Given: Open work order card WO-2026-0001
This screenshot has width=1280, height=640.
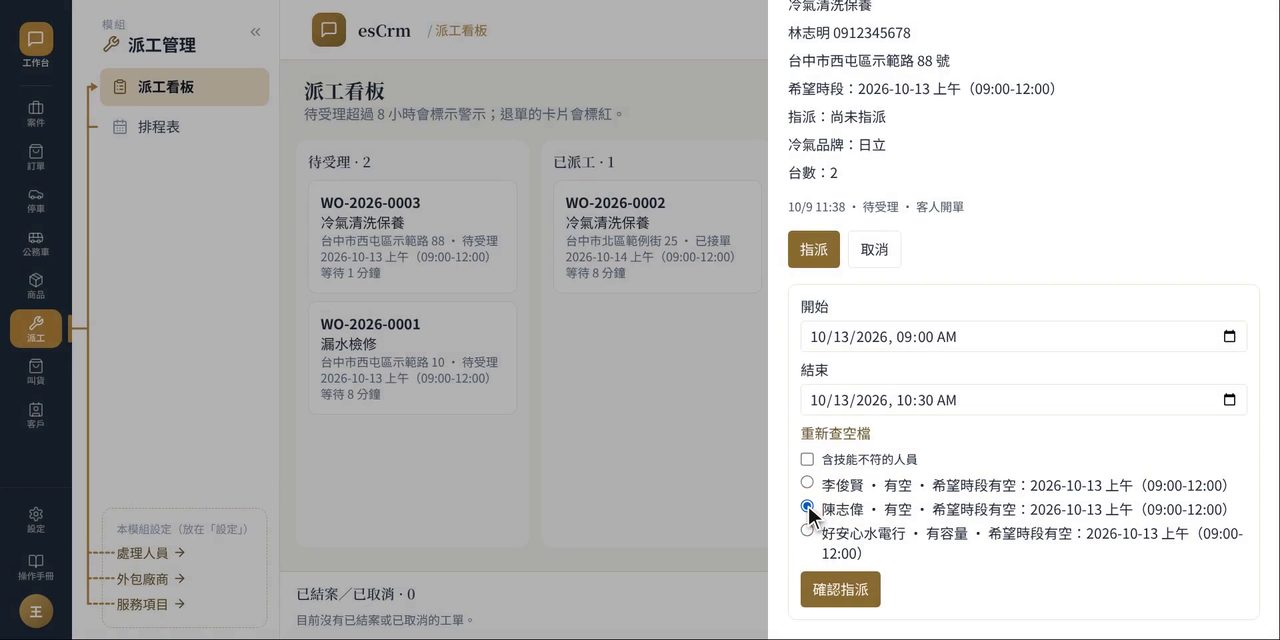Looking at the screenshot, I should click(x=412, y=358).
